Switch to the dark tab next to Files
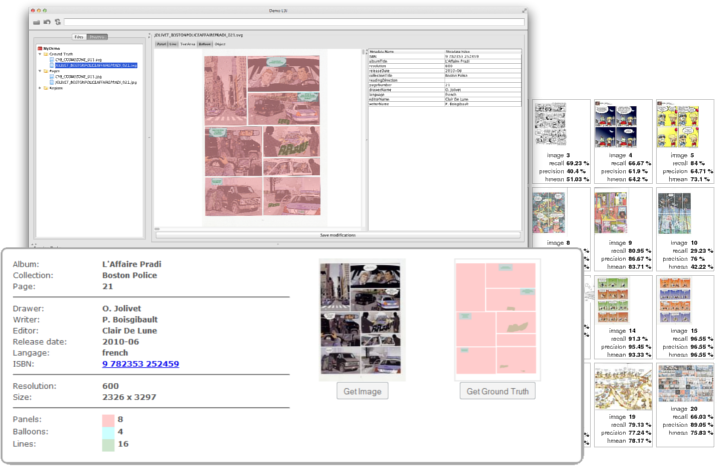This screenshot has width=717, height=466. (x=97, y=37)
